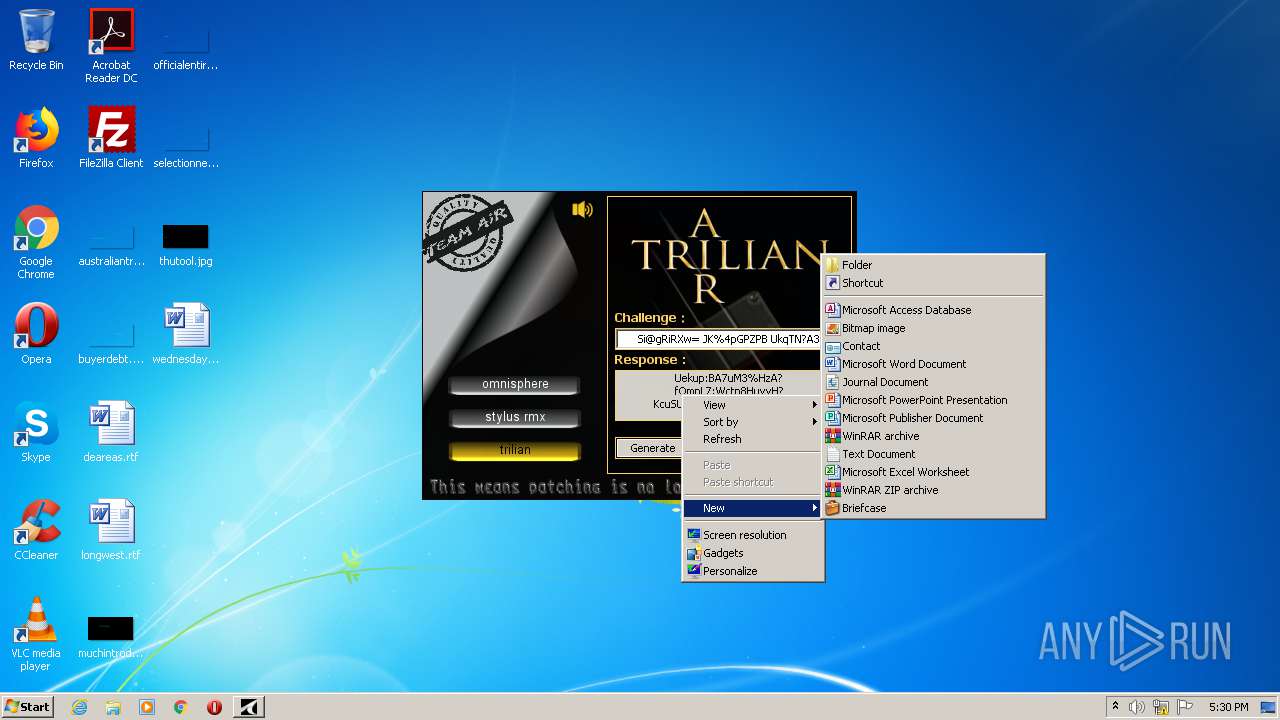
Task: Create new WinRAR ZIP archive
Action: (x=933, y=490)
